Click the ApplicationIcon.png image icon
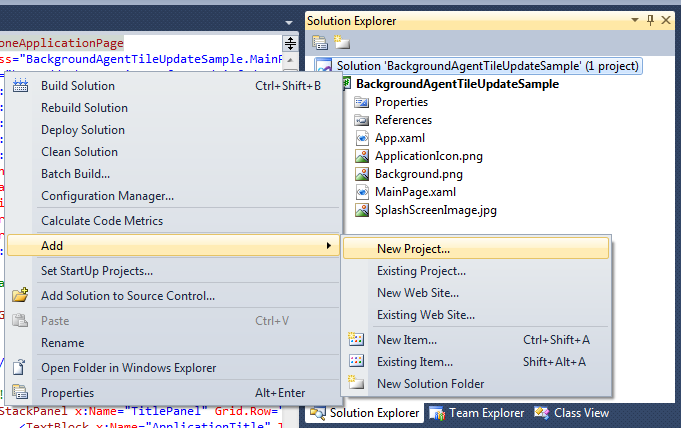The width and height of the screenshot is (681, 428). click(362, 156)
